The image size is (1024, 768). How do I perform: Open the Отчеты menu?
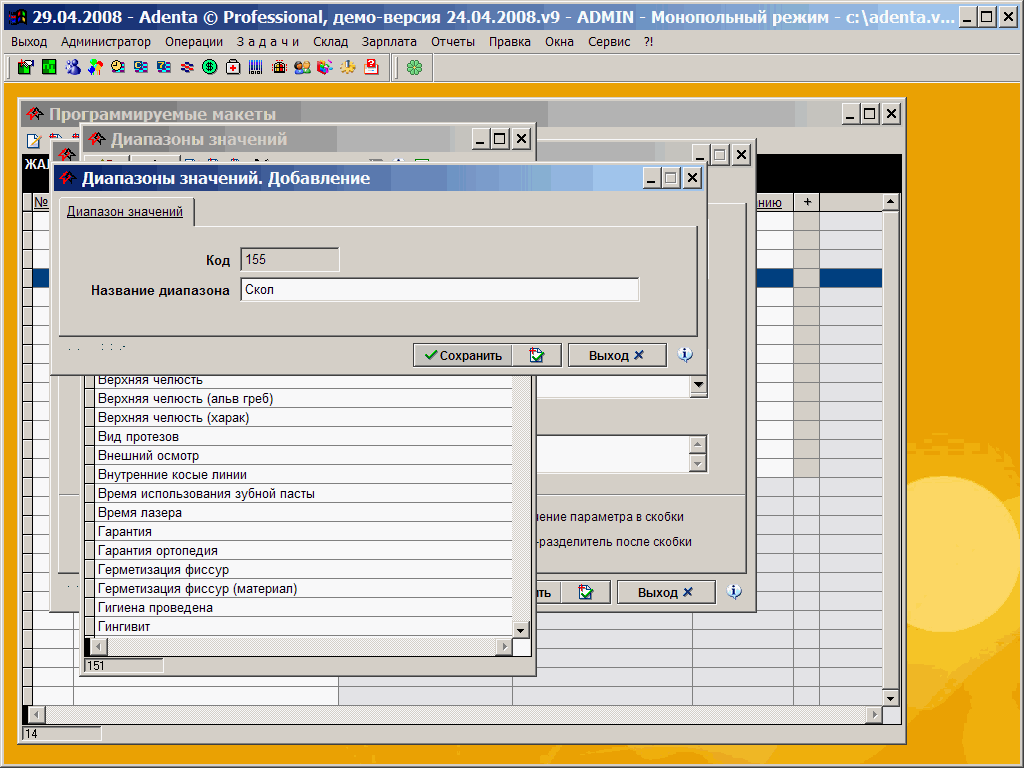pos(453,42)
